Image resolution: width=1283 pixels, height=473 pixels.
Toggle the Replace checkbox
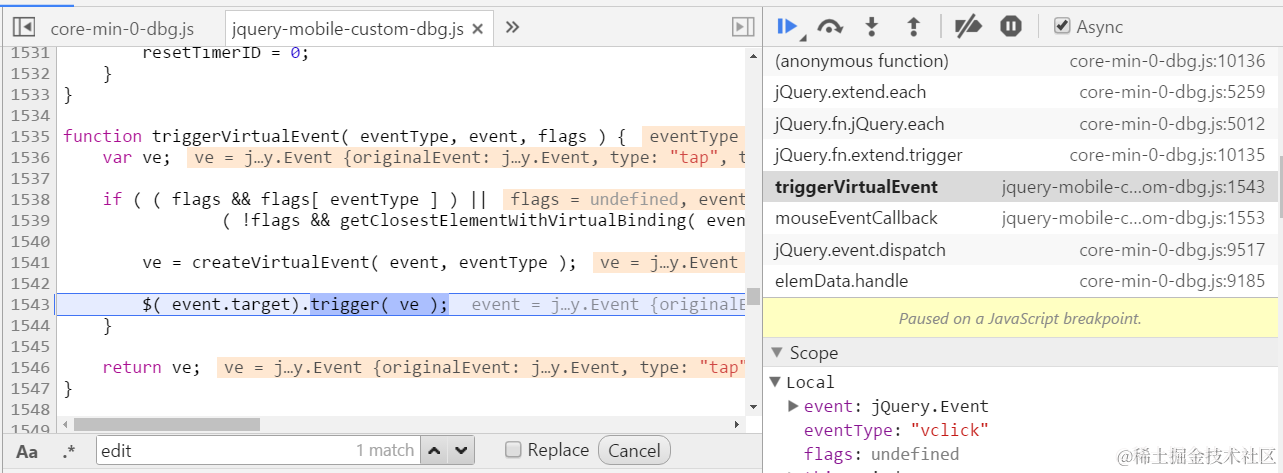pos(513,450)
